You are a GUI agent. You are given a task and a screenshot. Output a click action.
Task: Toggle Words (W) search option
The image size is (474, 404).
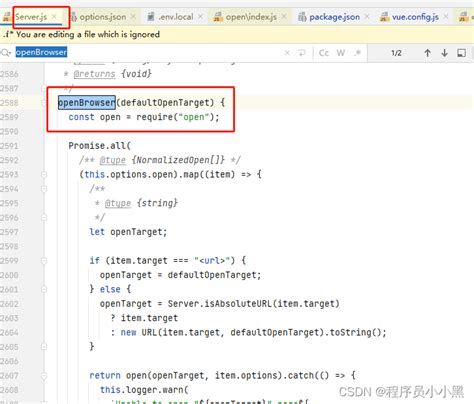point(341,53)
